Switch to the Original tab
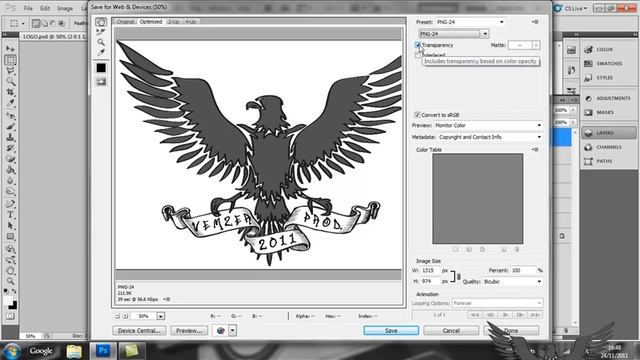640x360 pixels. pyautogui.click(x=126, y=22)
